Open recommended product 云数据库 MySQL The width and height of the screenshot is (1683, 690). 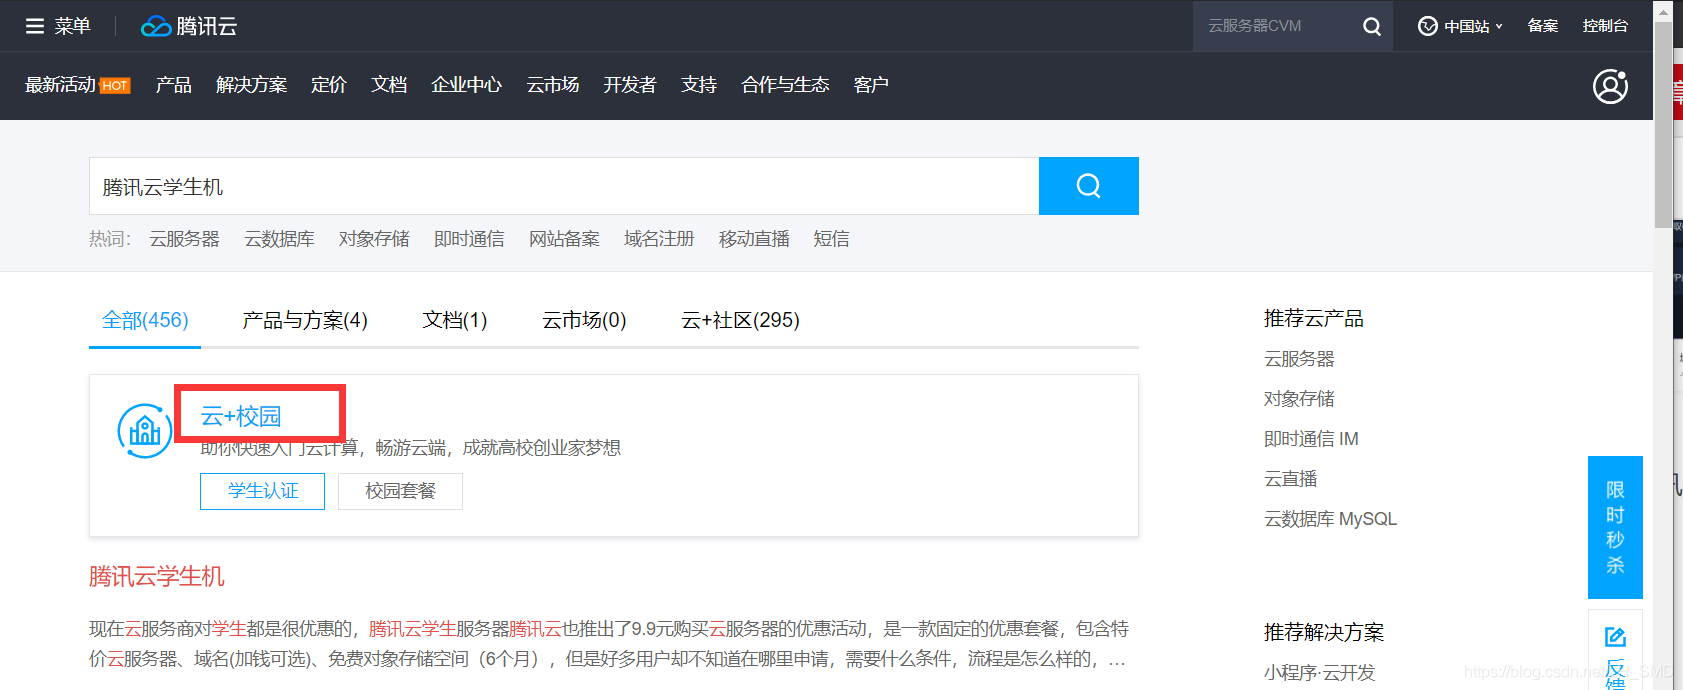tap(1330, 519)
